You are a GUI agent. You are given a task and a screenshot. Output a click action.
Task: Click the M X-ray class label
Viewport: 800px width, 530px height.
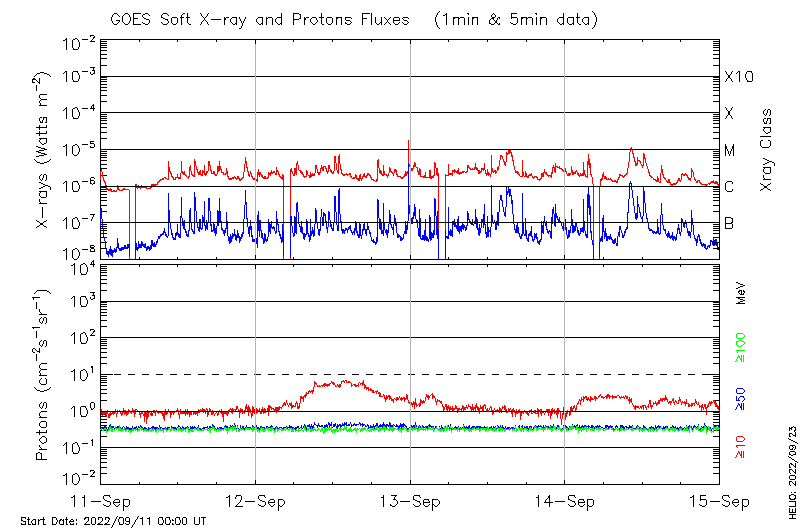(x=730, y=151)
